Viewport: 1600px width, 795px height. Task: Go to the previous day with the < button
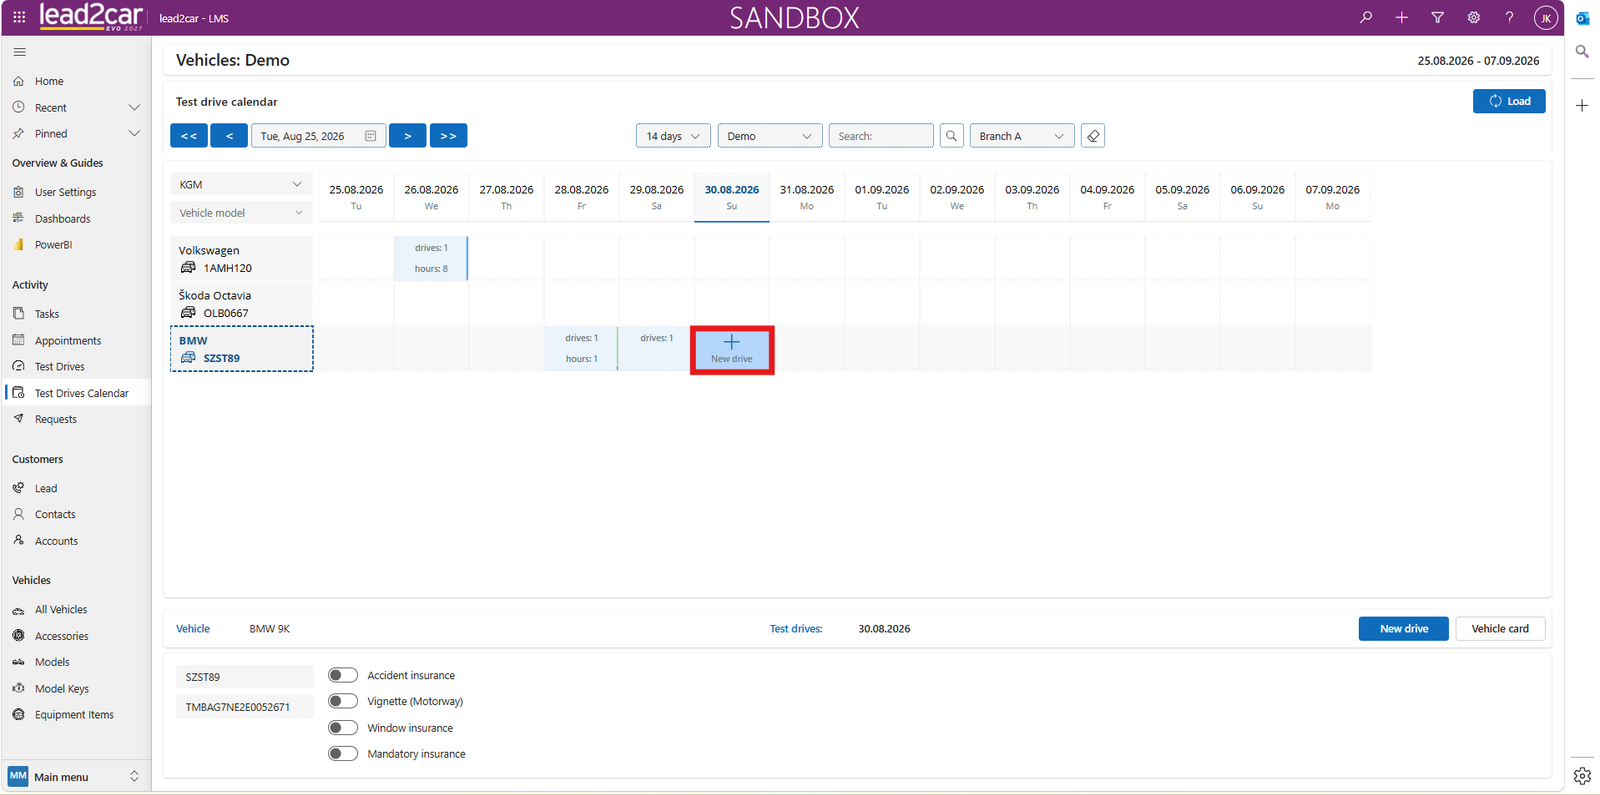229,136
